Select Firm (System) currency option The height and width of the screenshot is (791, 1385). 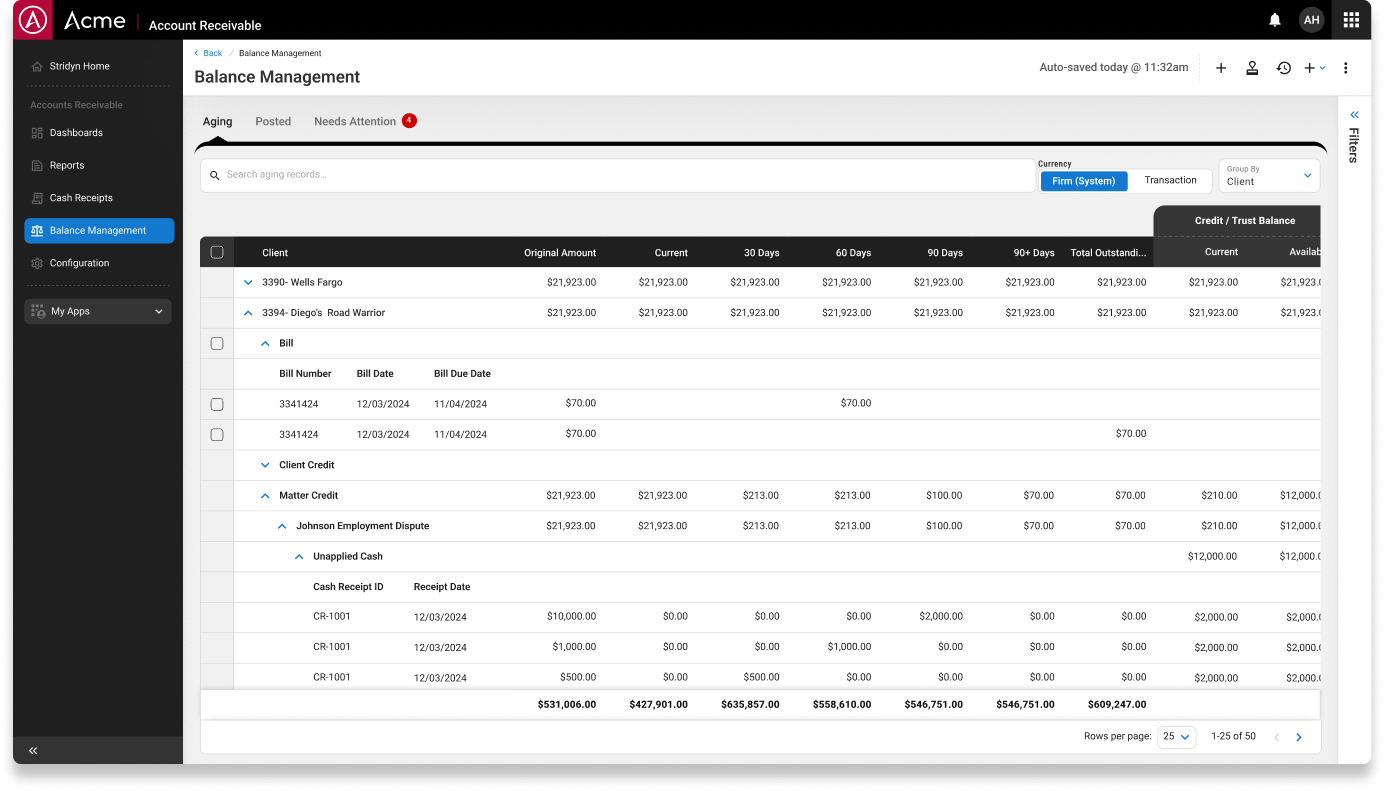(1084, 181)
